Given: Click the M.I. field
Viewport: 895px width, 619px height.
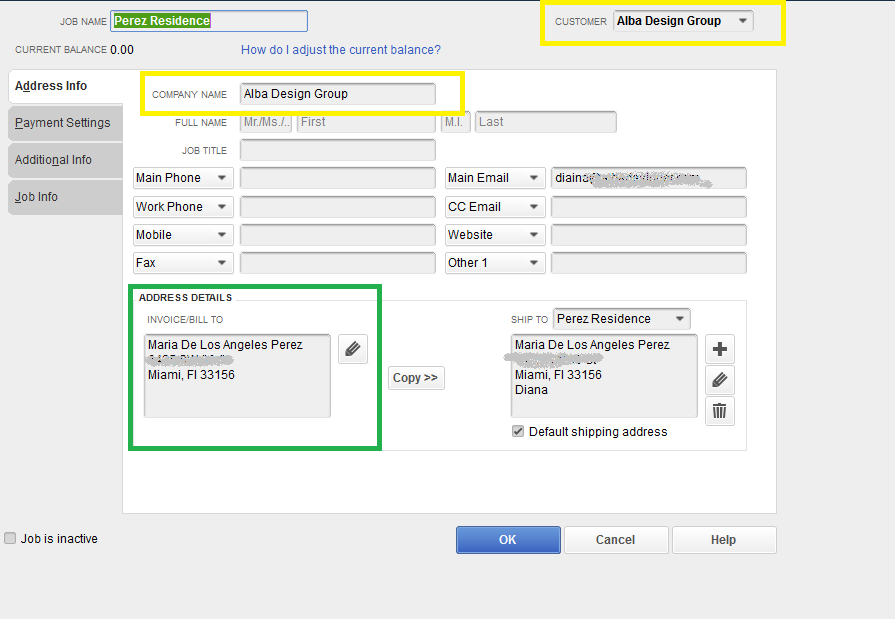Looking at the screenshot, I should (x=455, y=122).
